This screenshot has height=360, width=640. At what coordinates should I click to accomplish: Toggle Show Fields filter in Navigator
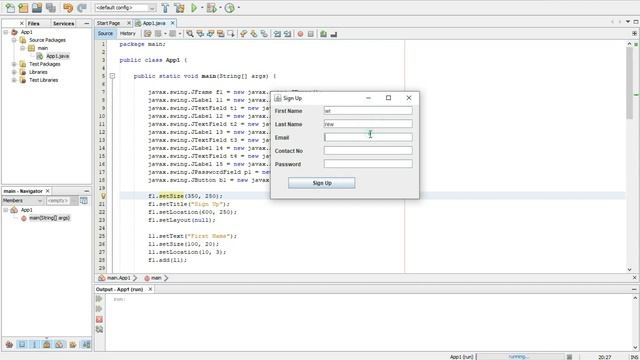click(22, 344)
